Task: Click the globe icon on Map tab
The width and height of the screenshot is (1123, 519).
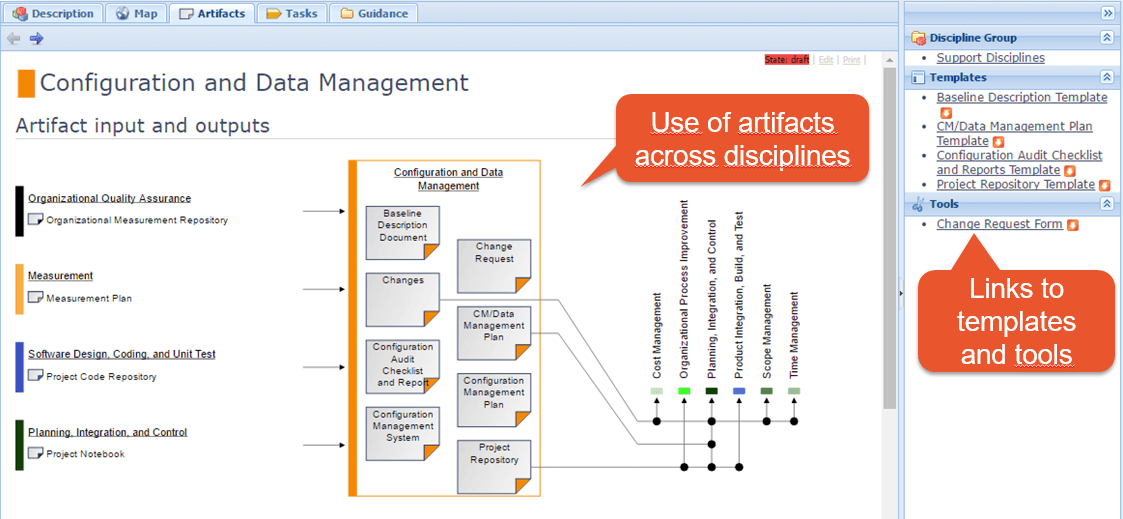Action: 122,14
